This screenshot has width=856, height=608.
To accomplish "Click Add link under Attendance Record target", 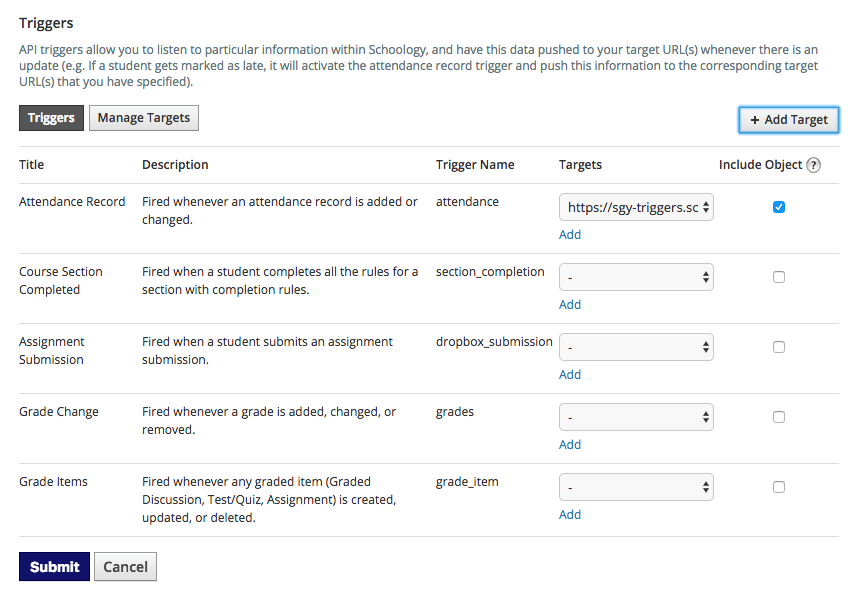I will pos(570,235).
